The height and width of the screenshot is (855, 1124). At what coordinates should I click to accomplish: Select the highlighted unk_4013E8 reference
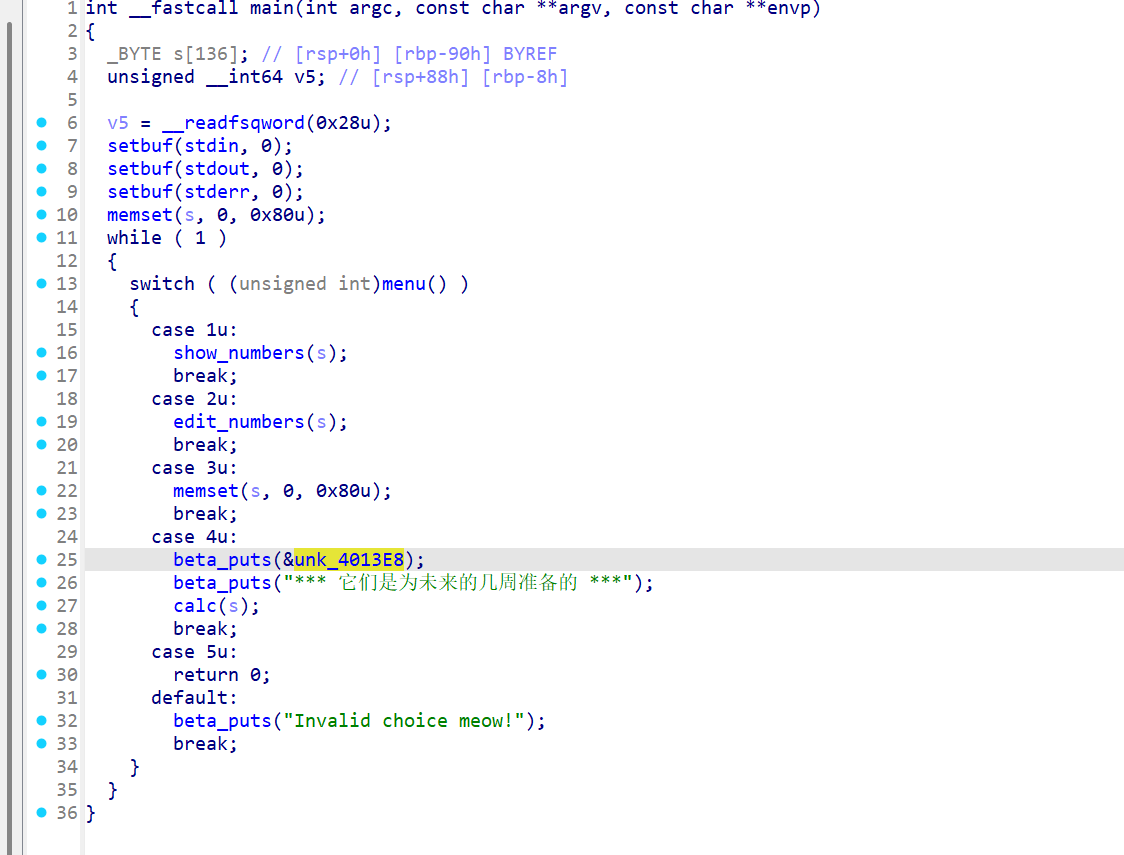[x=348, y=560]
